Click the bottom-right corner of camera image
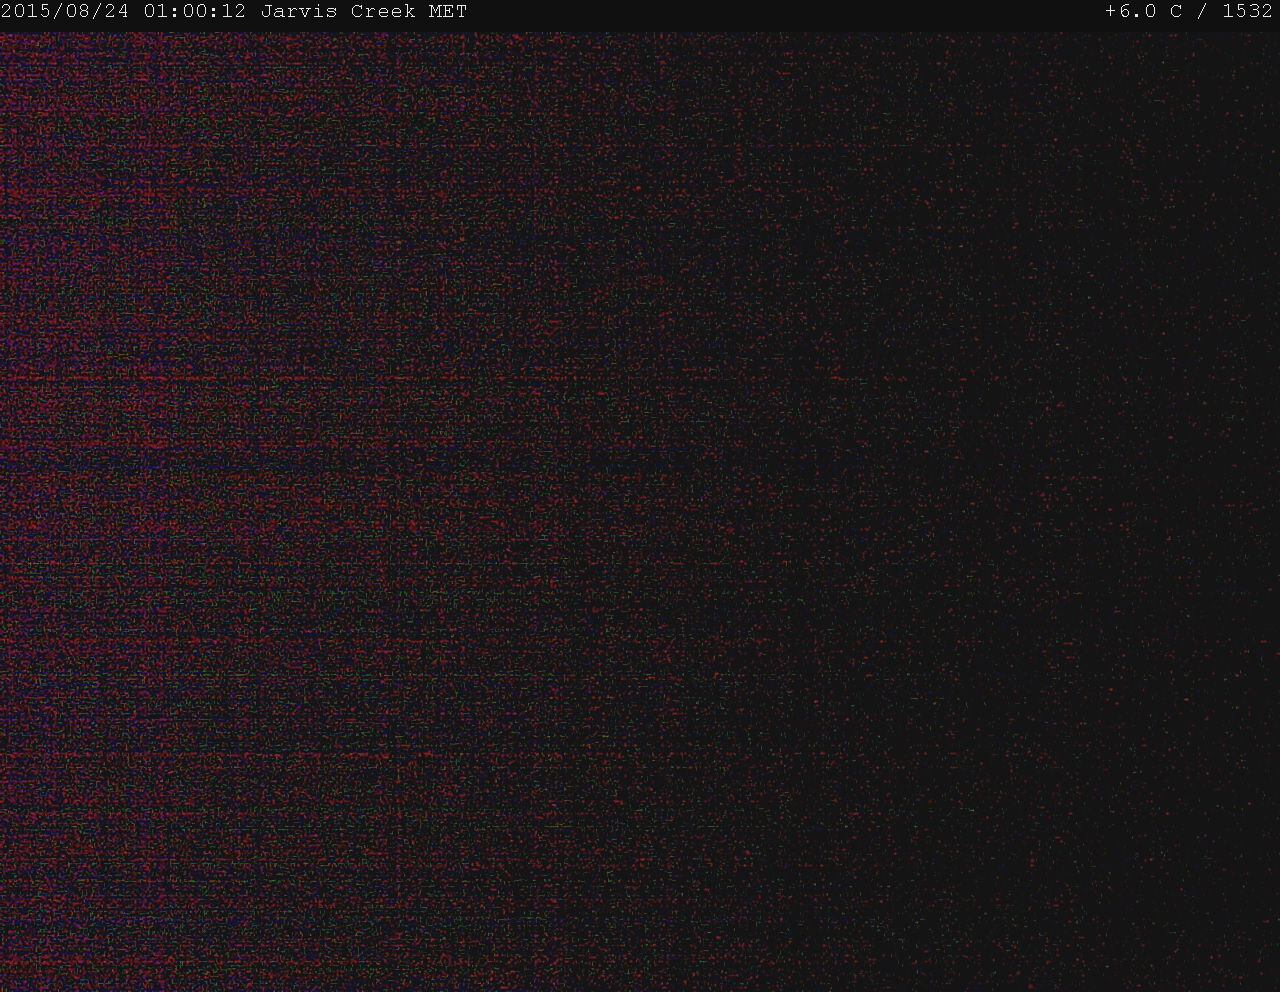 (x=1274, y=986)
